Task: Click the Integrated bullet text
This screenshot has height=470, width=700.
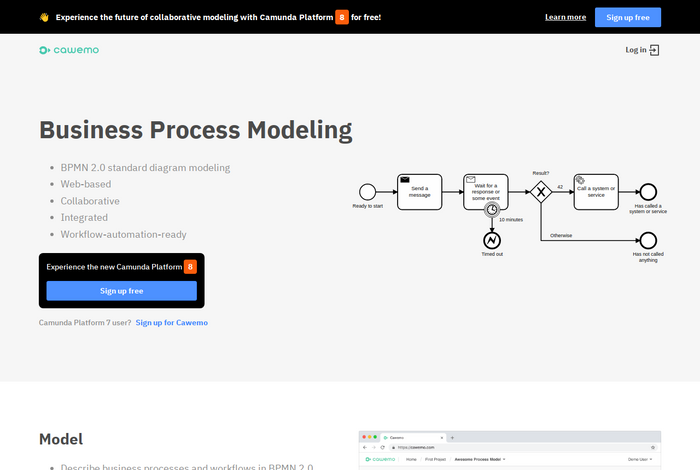Action: point(84,218)
